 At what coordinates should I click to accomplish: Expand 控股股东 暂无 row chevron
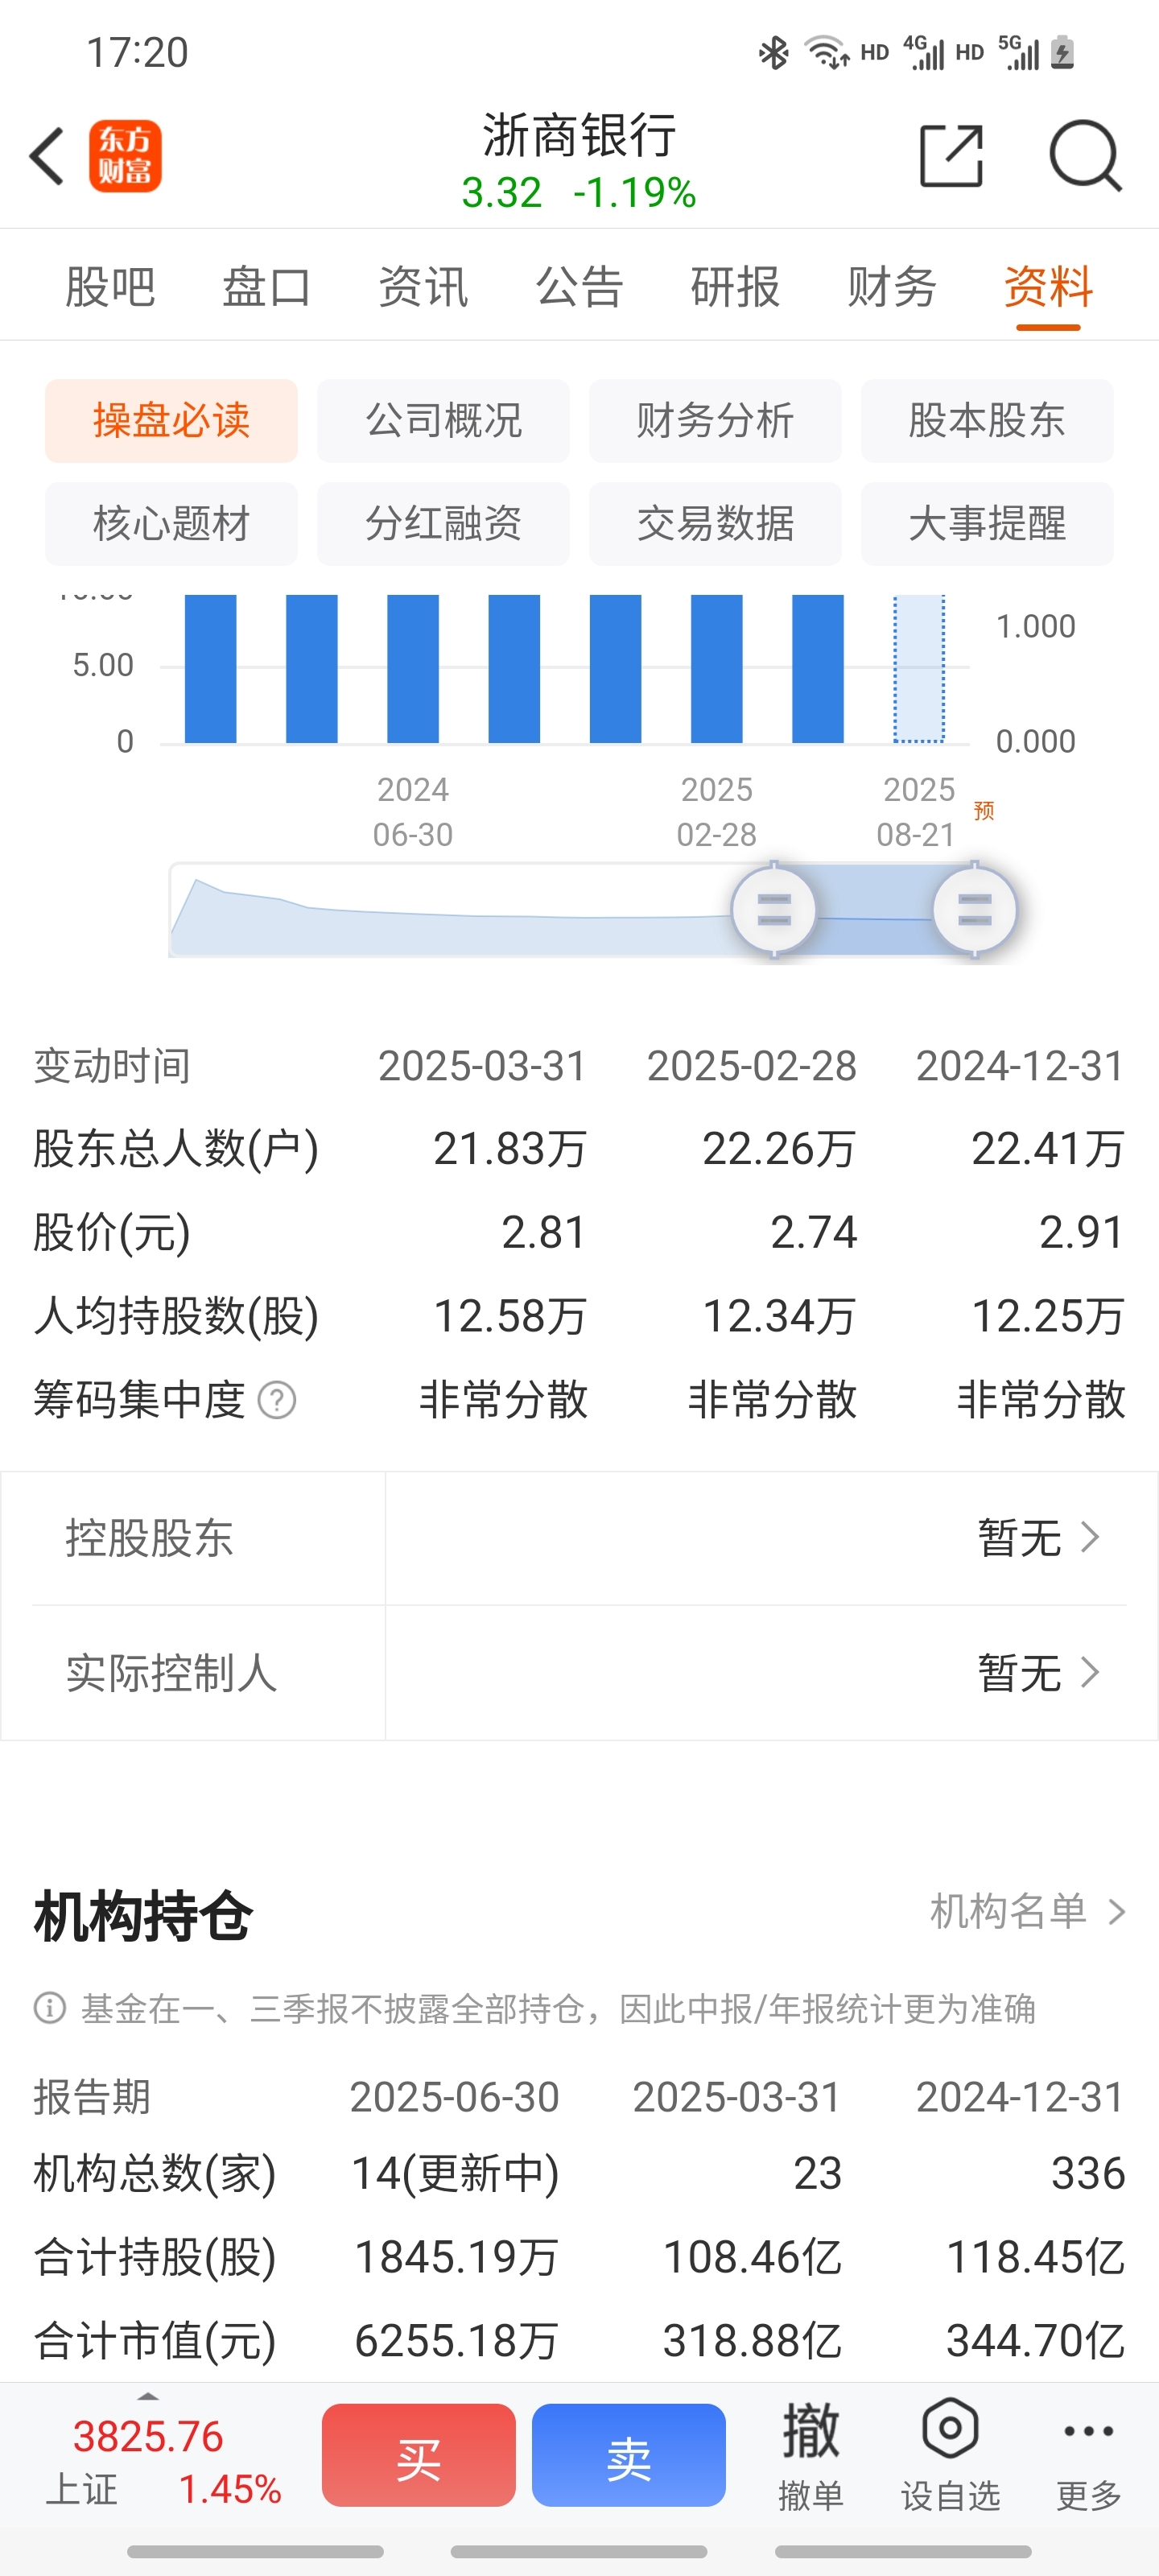[1091, 1537]
